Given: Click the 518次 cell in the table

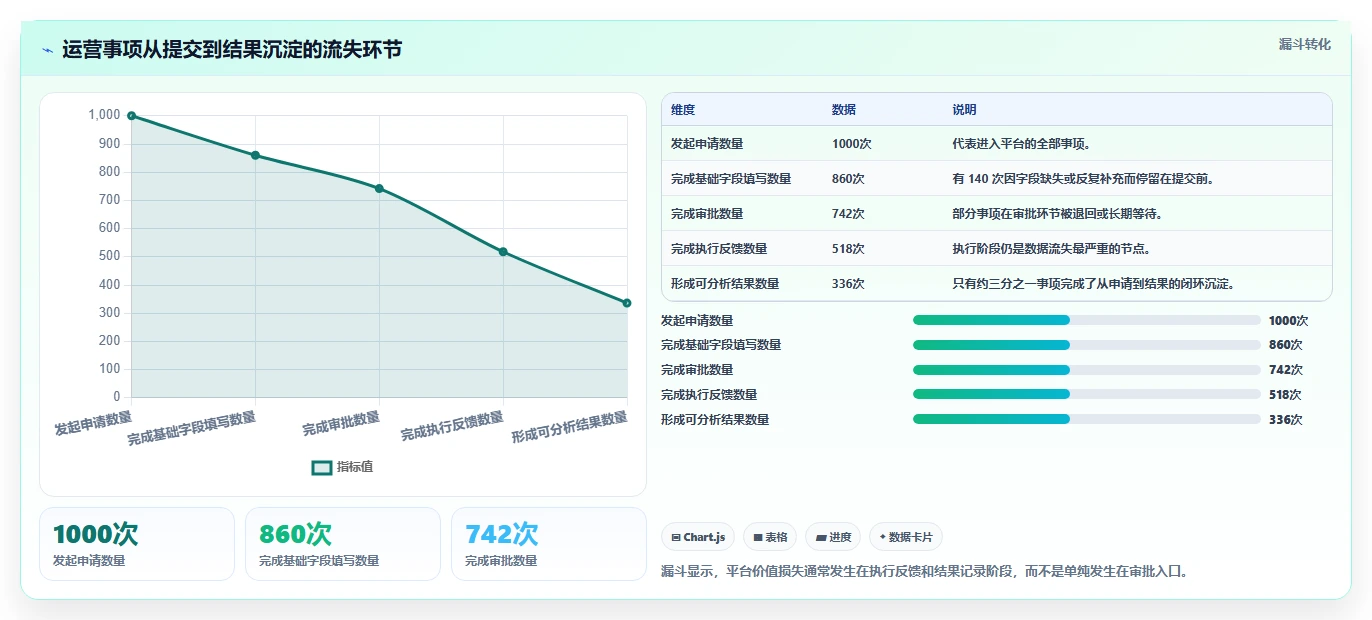Looking at the screenshot, I should click(x=848, y=249).
